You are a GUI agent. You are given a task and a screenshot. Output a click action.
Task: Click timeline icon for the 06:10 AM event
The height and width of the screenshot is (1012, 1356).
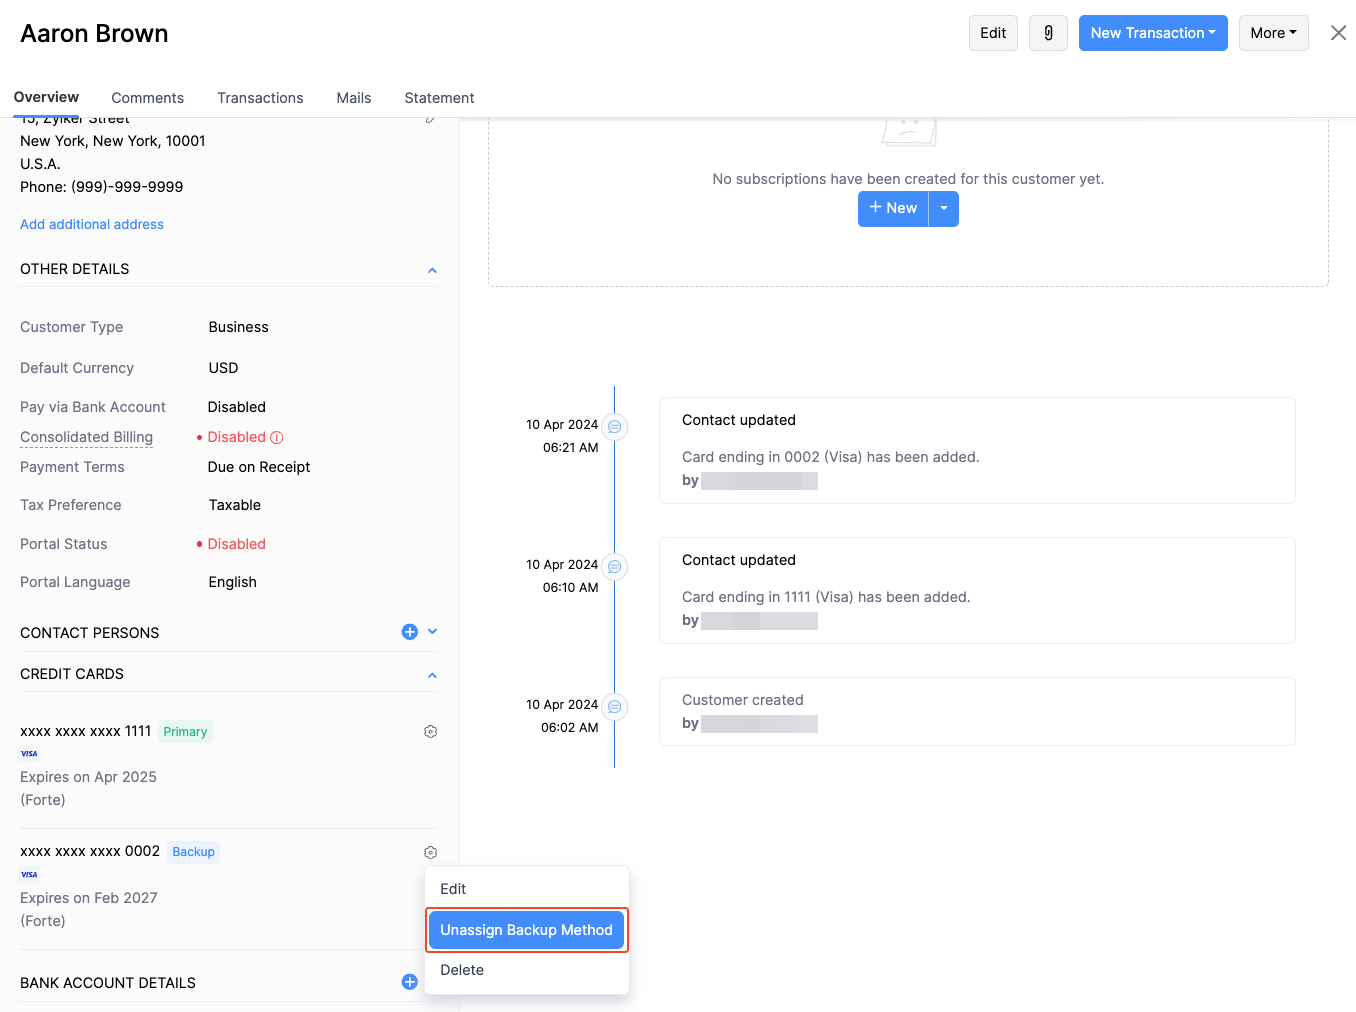[x=615, y=566]
